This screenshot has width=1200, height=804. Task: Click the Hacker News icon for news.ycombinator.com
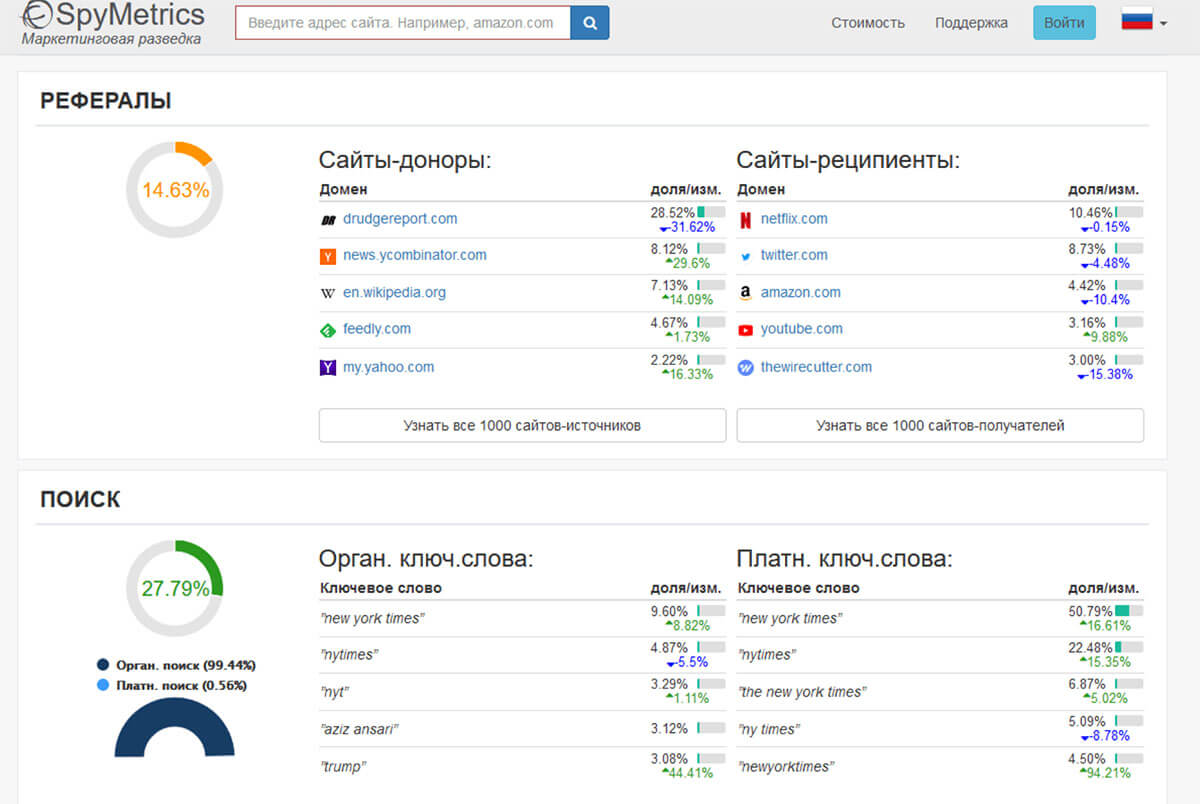pyautogui.click(x=327, y=256)
